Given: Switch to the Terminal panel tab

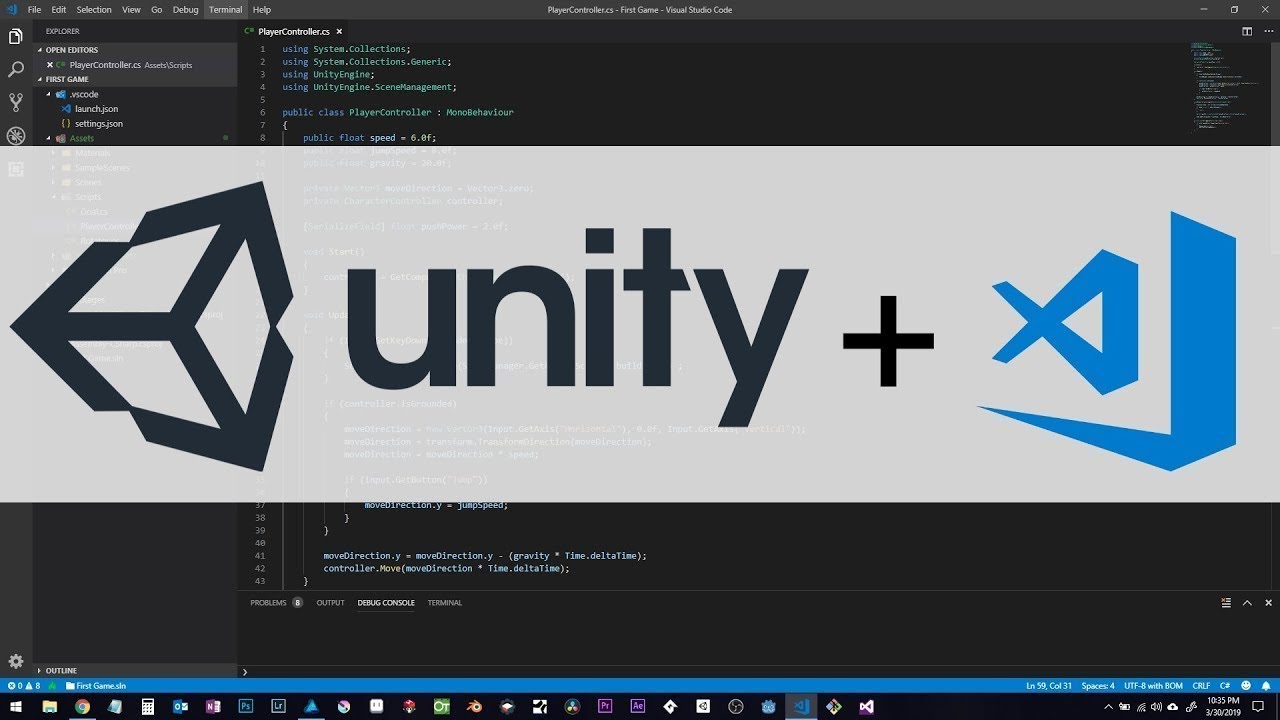Looking at the screenshot, I should click(x=445, y=603).
